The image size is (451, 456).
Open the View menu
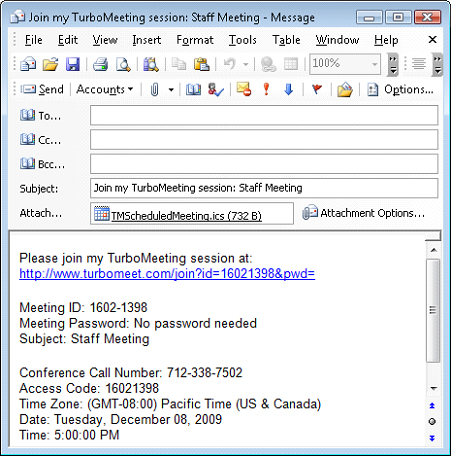[105, 40]
